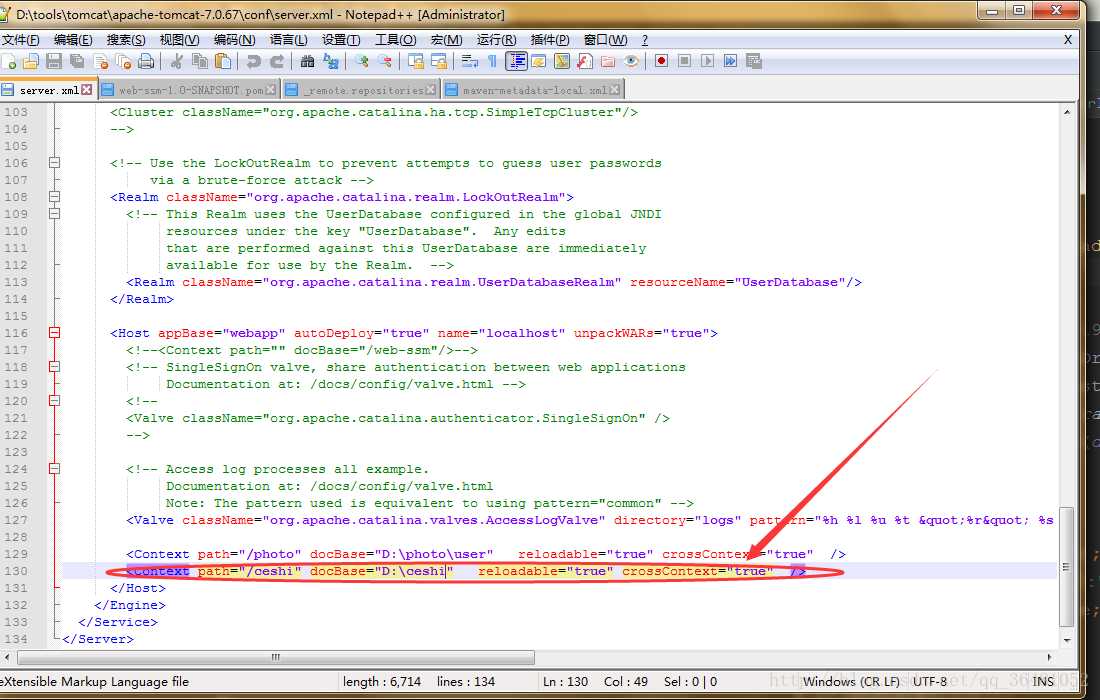Open the 文件(F) menu

point(20,40)
